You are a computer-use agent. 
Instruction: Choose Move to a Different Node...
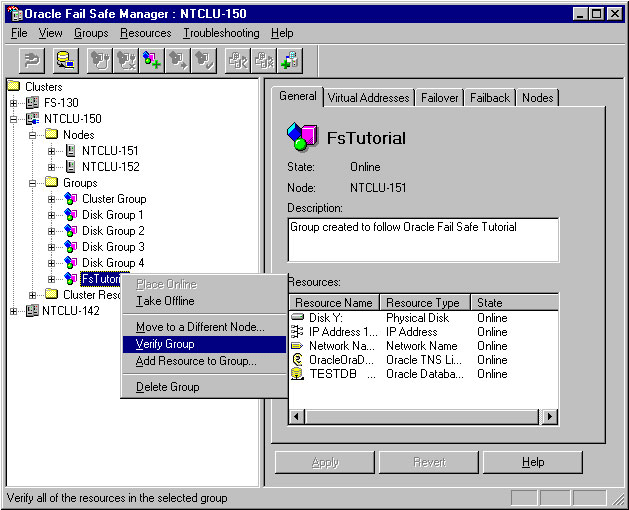click(x=204, y=327)
